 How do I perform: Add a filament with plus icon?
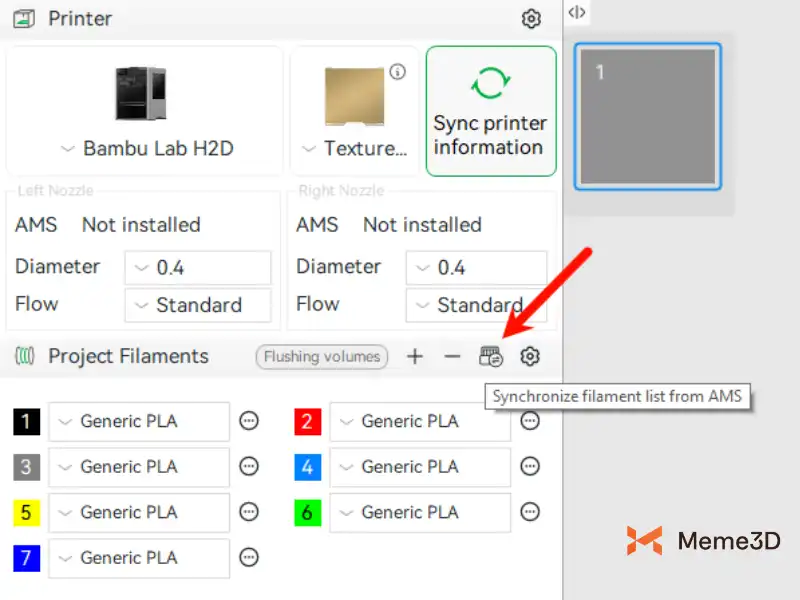(415, 357)
